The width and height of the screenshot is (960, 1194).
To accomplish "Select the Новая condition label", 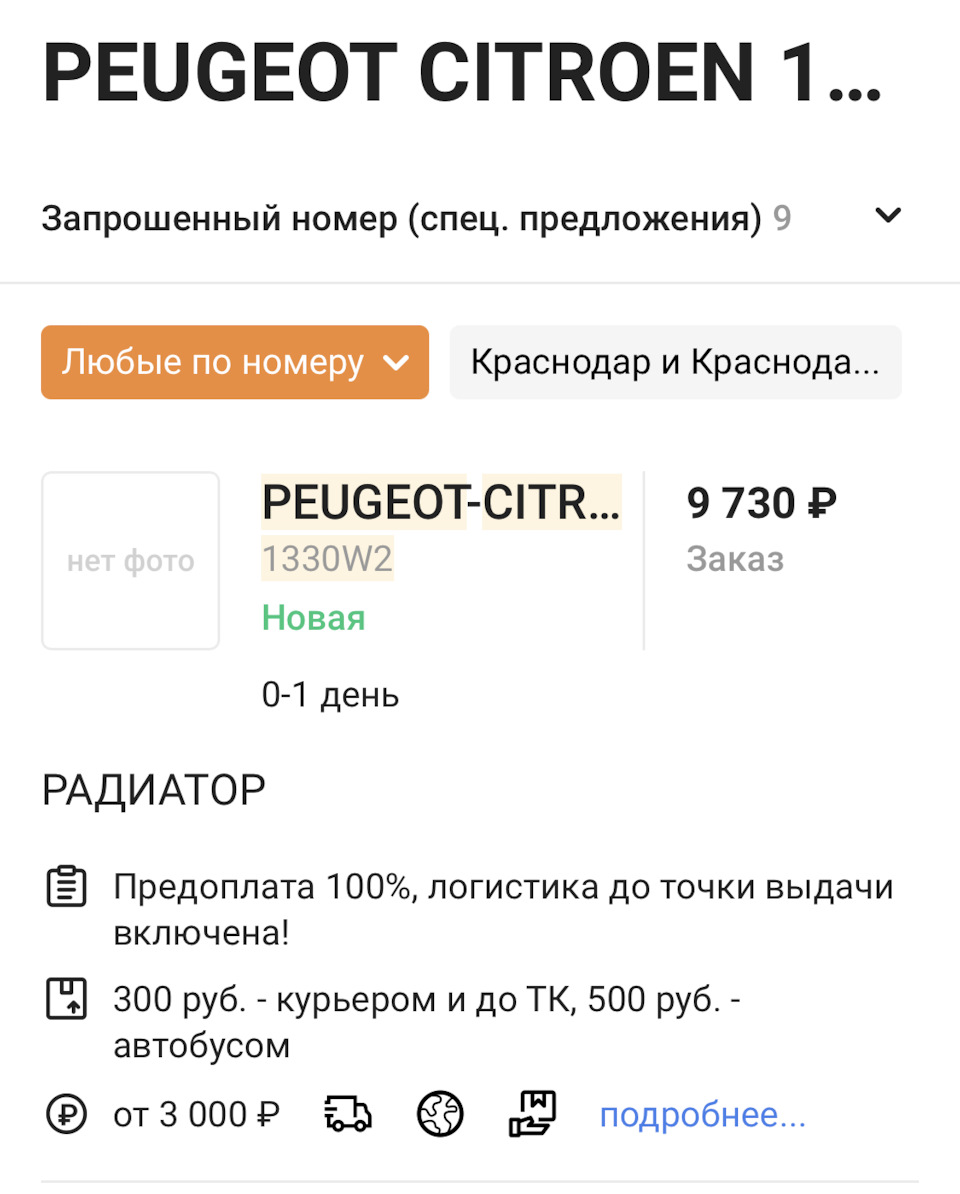I will click(x=313, y=618).
